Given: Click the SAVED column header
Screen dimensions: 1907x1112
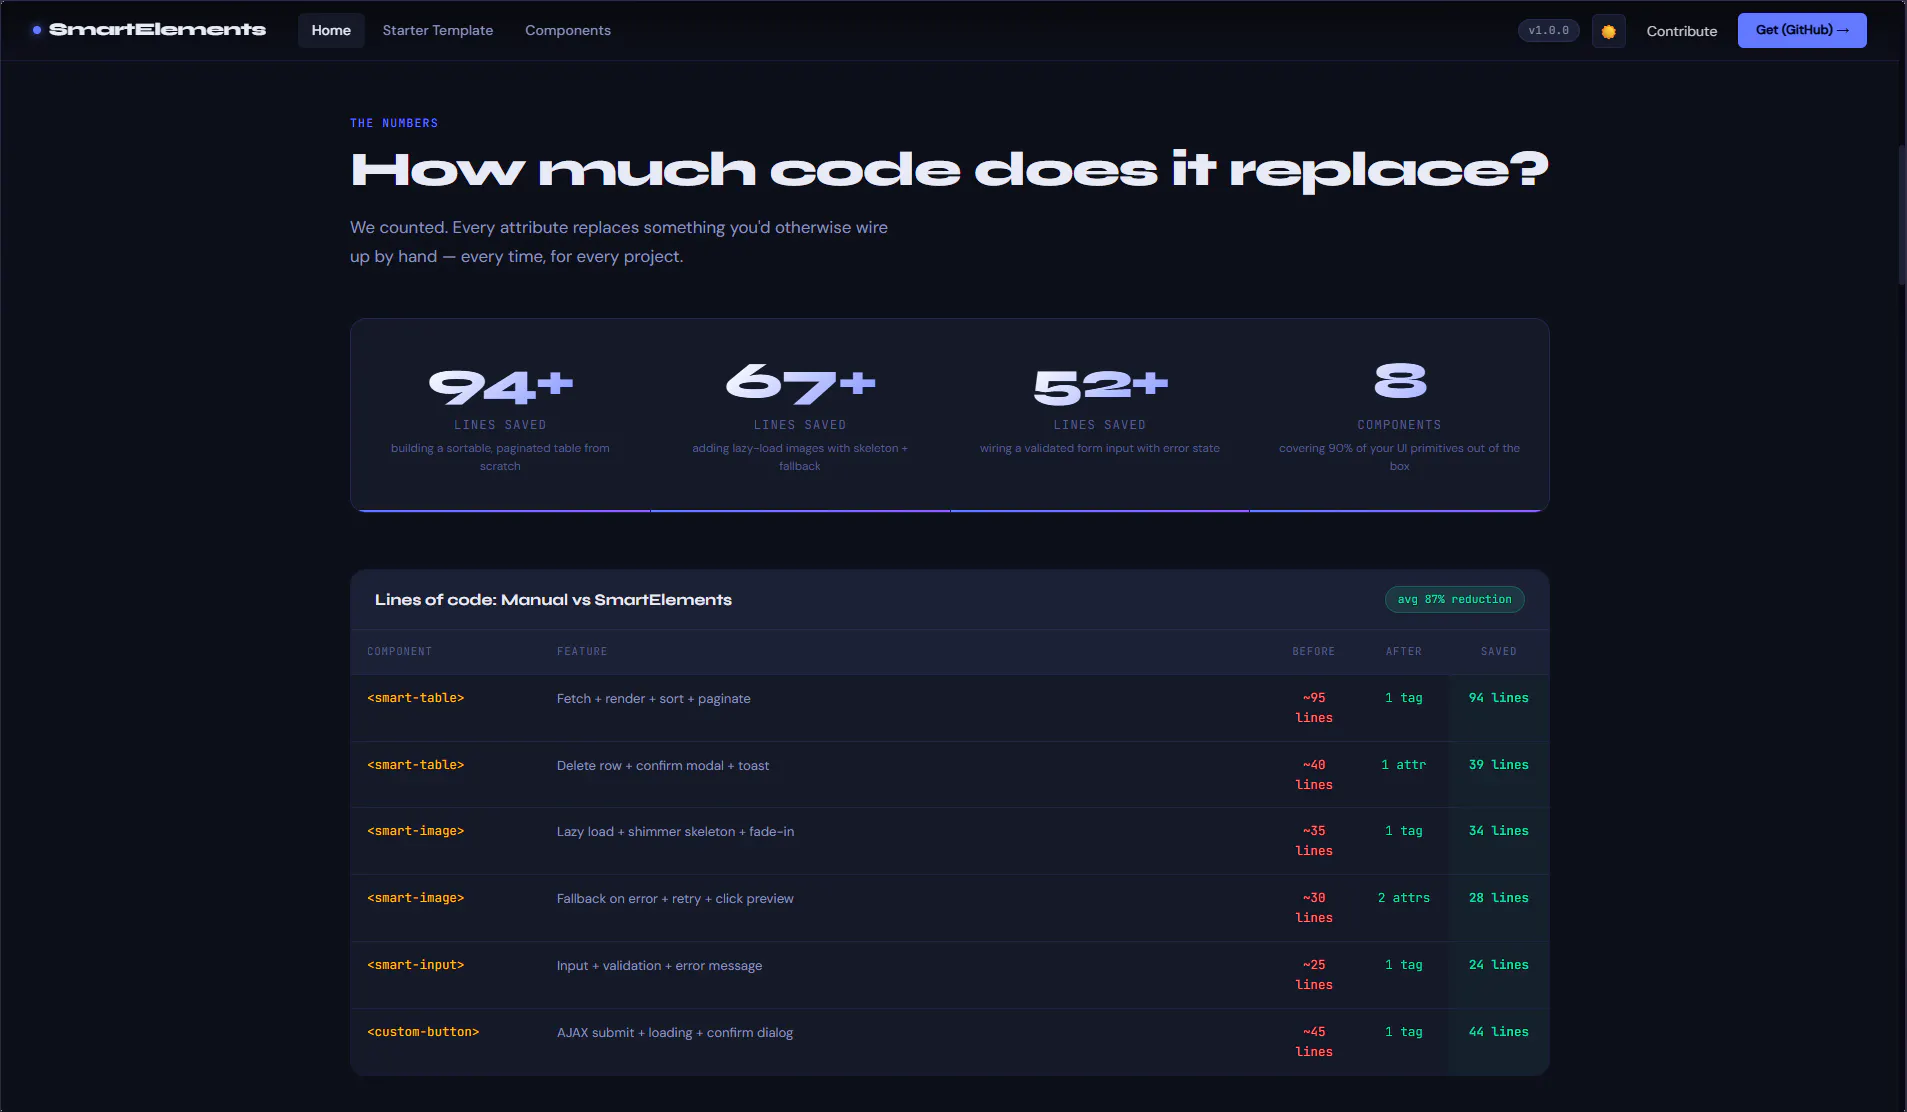Looking at the screenshot, I should [x=1498, y=651].
